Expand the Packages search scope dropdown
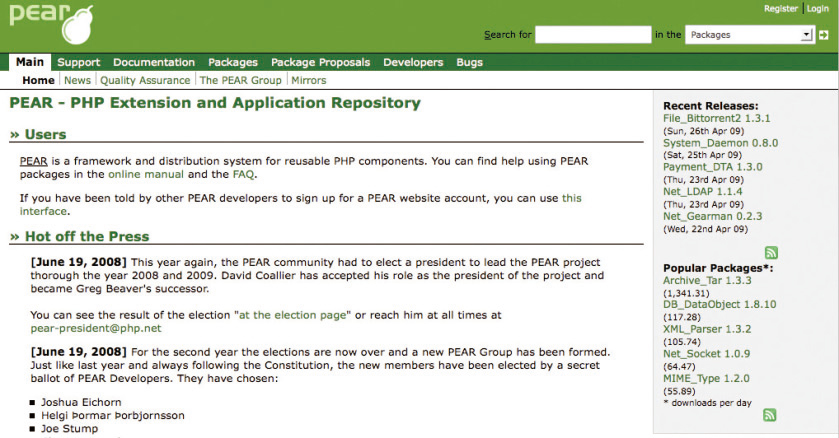 click(x=750, y=35)
